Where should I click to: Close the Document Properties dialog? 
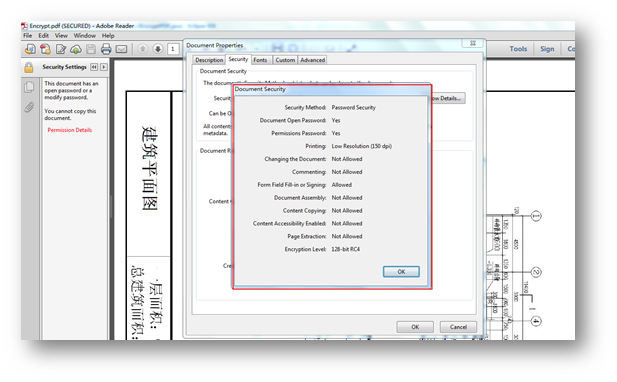click(x=473, y=43)
